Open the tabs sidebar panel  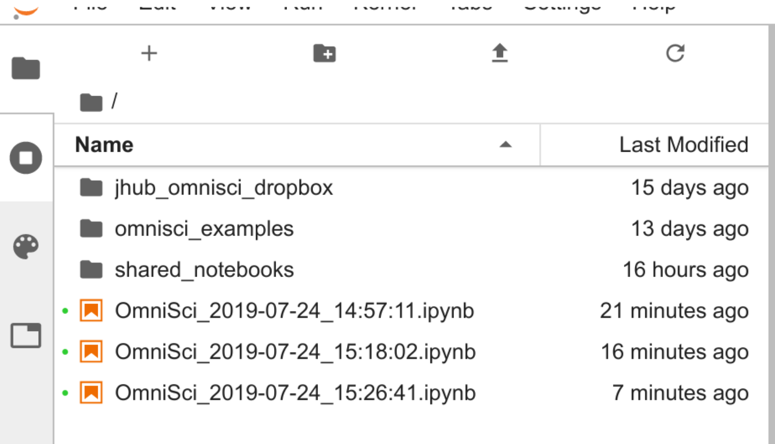(26, 336)
